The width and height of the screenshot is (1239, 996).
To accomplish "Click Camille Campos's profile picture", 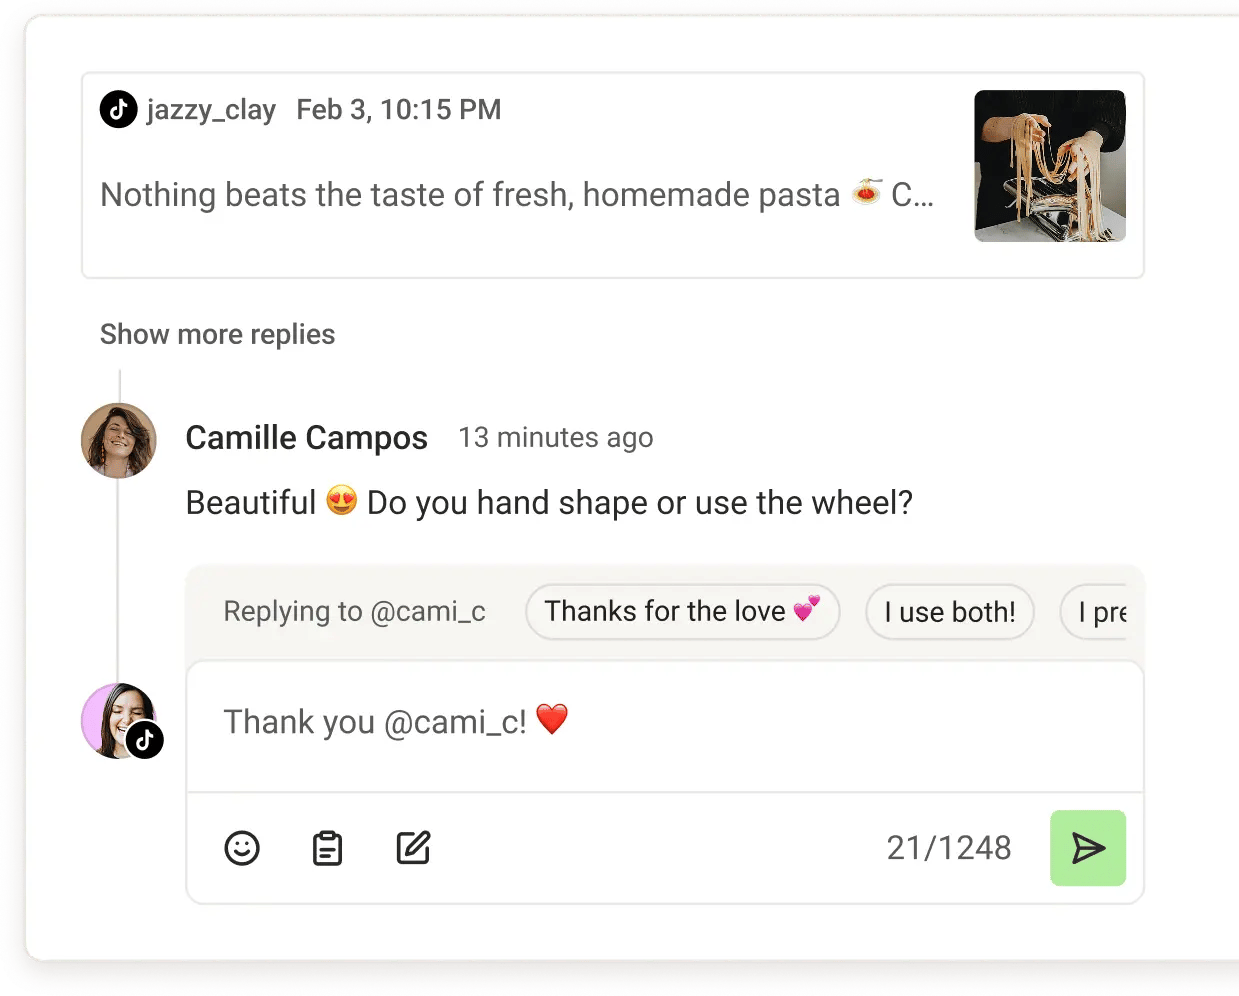I will tap(119, 441).
